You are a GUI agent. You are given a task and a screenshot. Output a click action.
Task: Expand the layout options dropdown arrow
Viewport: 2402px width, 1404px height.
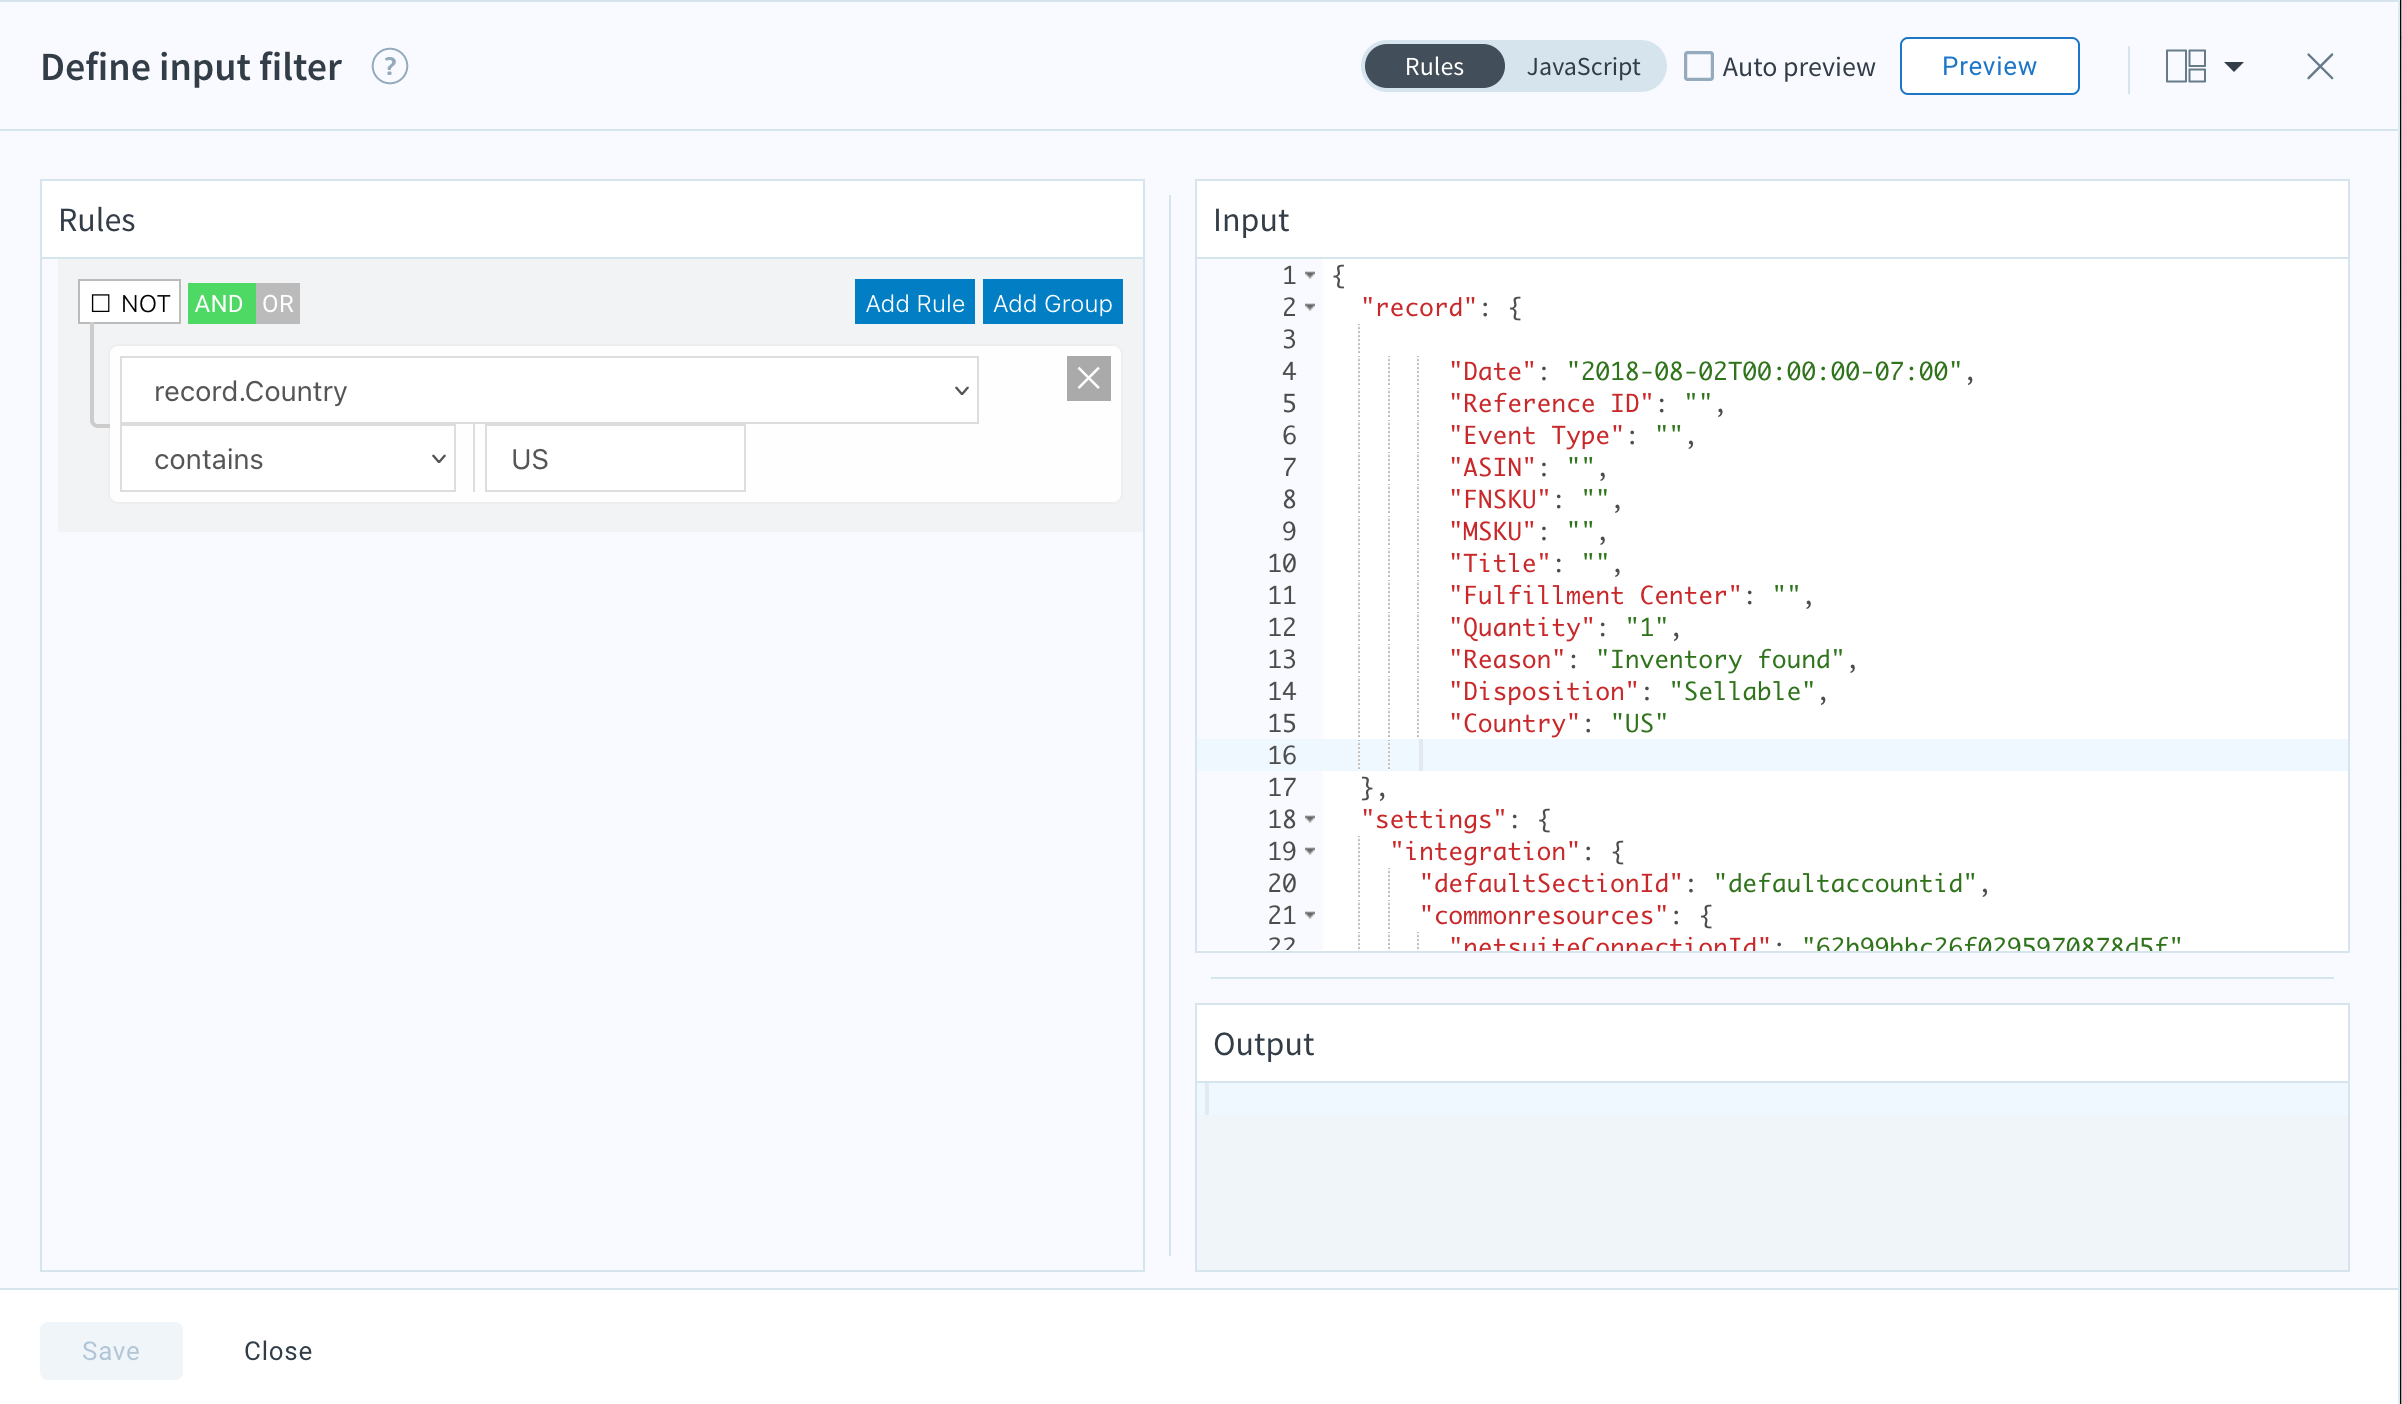[x=2234, y=67]
